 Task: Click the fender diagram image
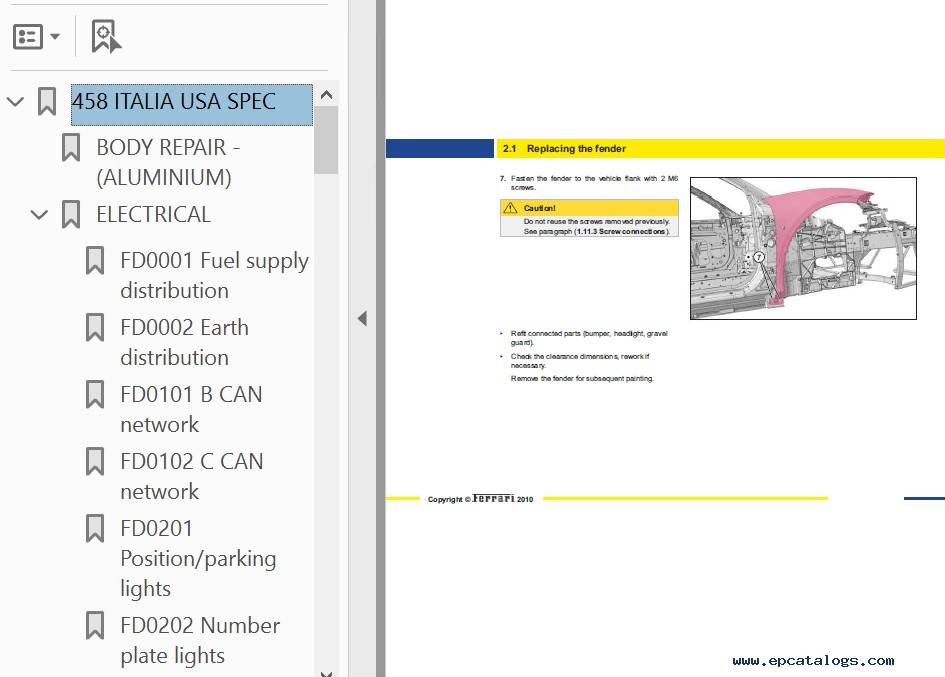[x=803, y=248]
